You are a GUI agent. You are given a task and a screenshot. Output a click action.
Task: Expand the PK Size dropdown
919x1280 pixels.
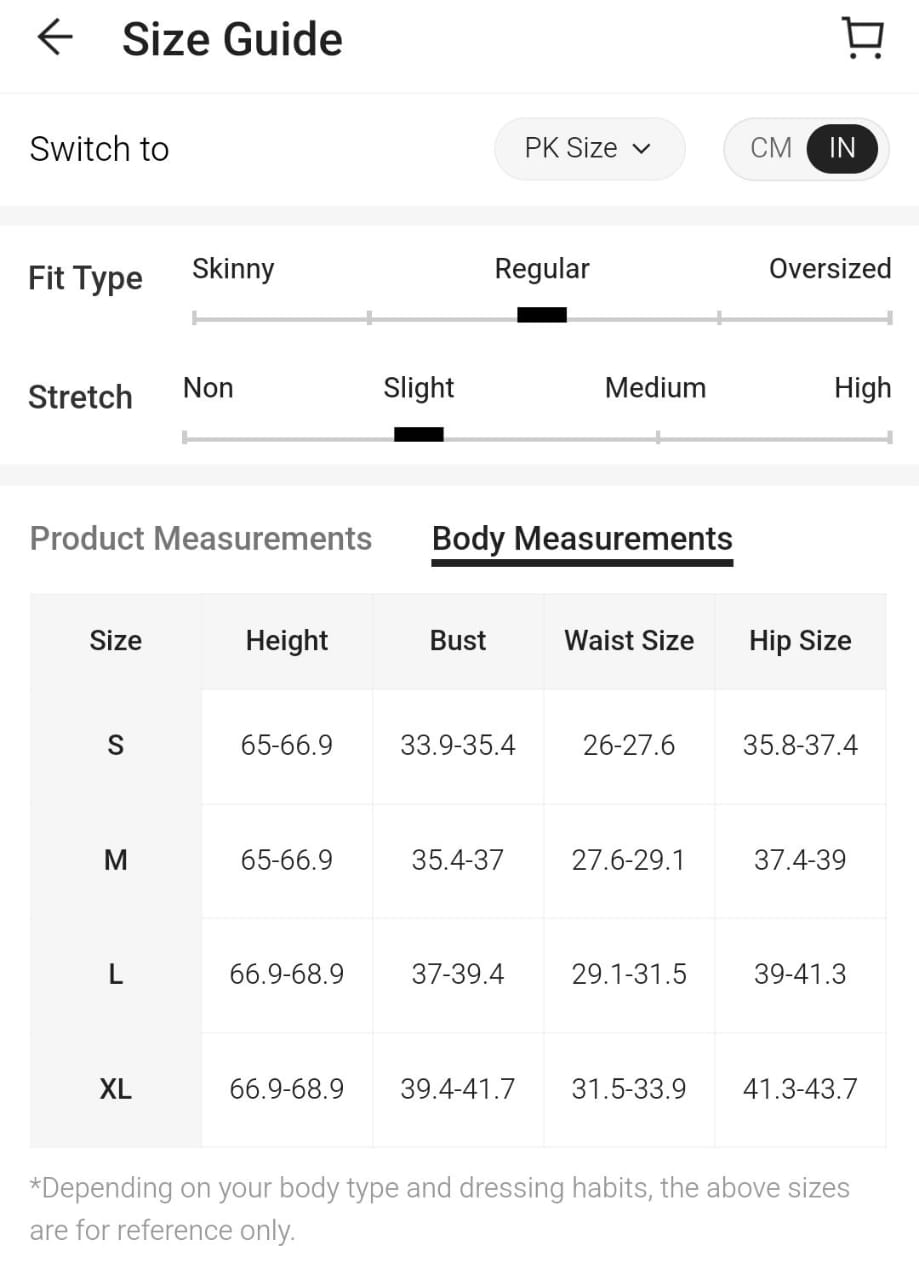click(x=588, y=149)
